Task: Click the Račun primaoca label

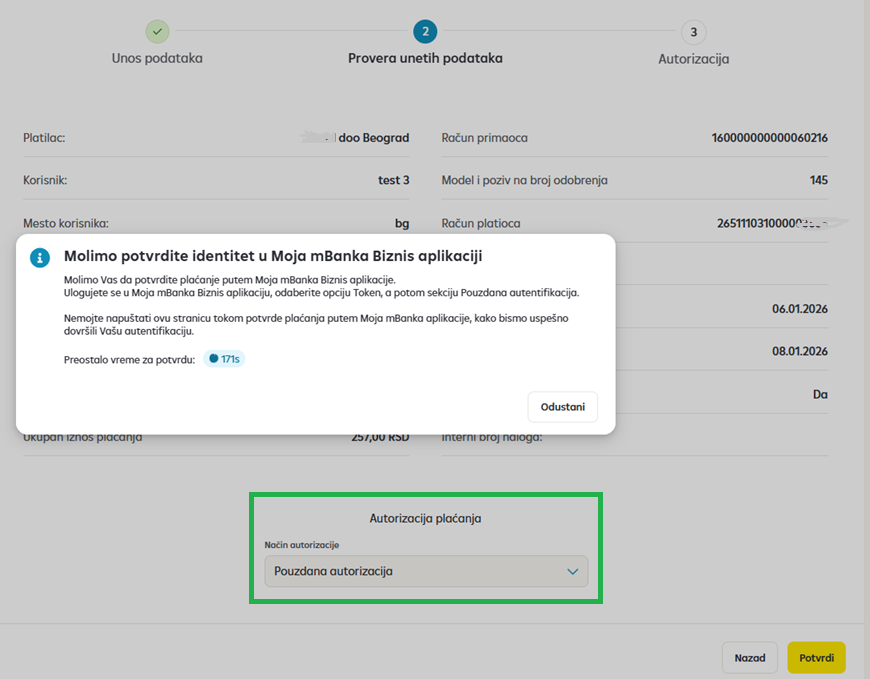Action: click(x=484, y=138)
